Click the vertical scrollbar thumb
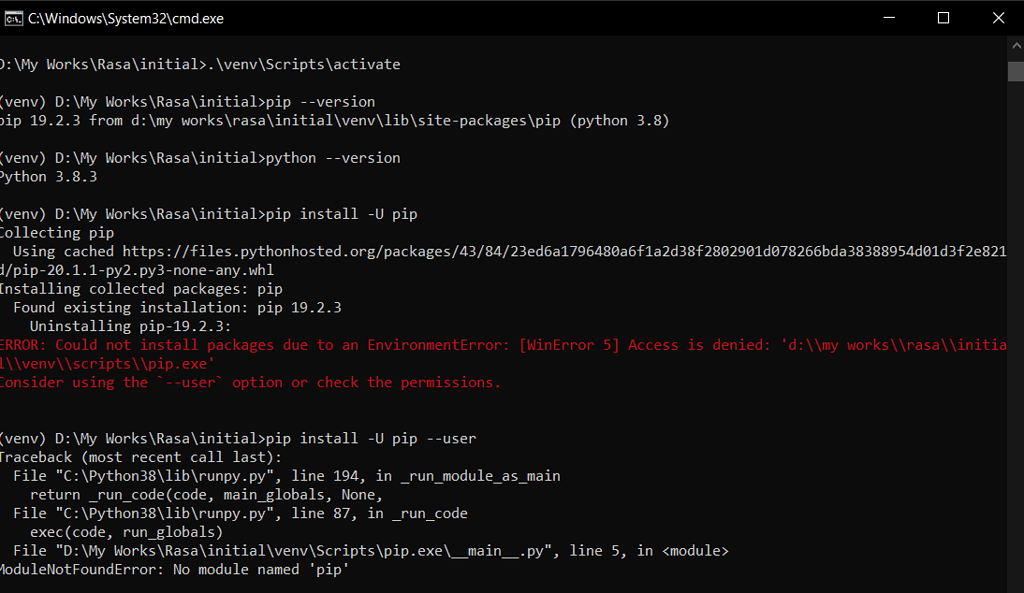Viewport: 1024px width, 593px height. [x=1015, y=70]
